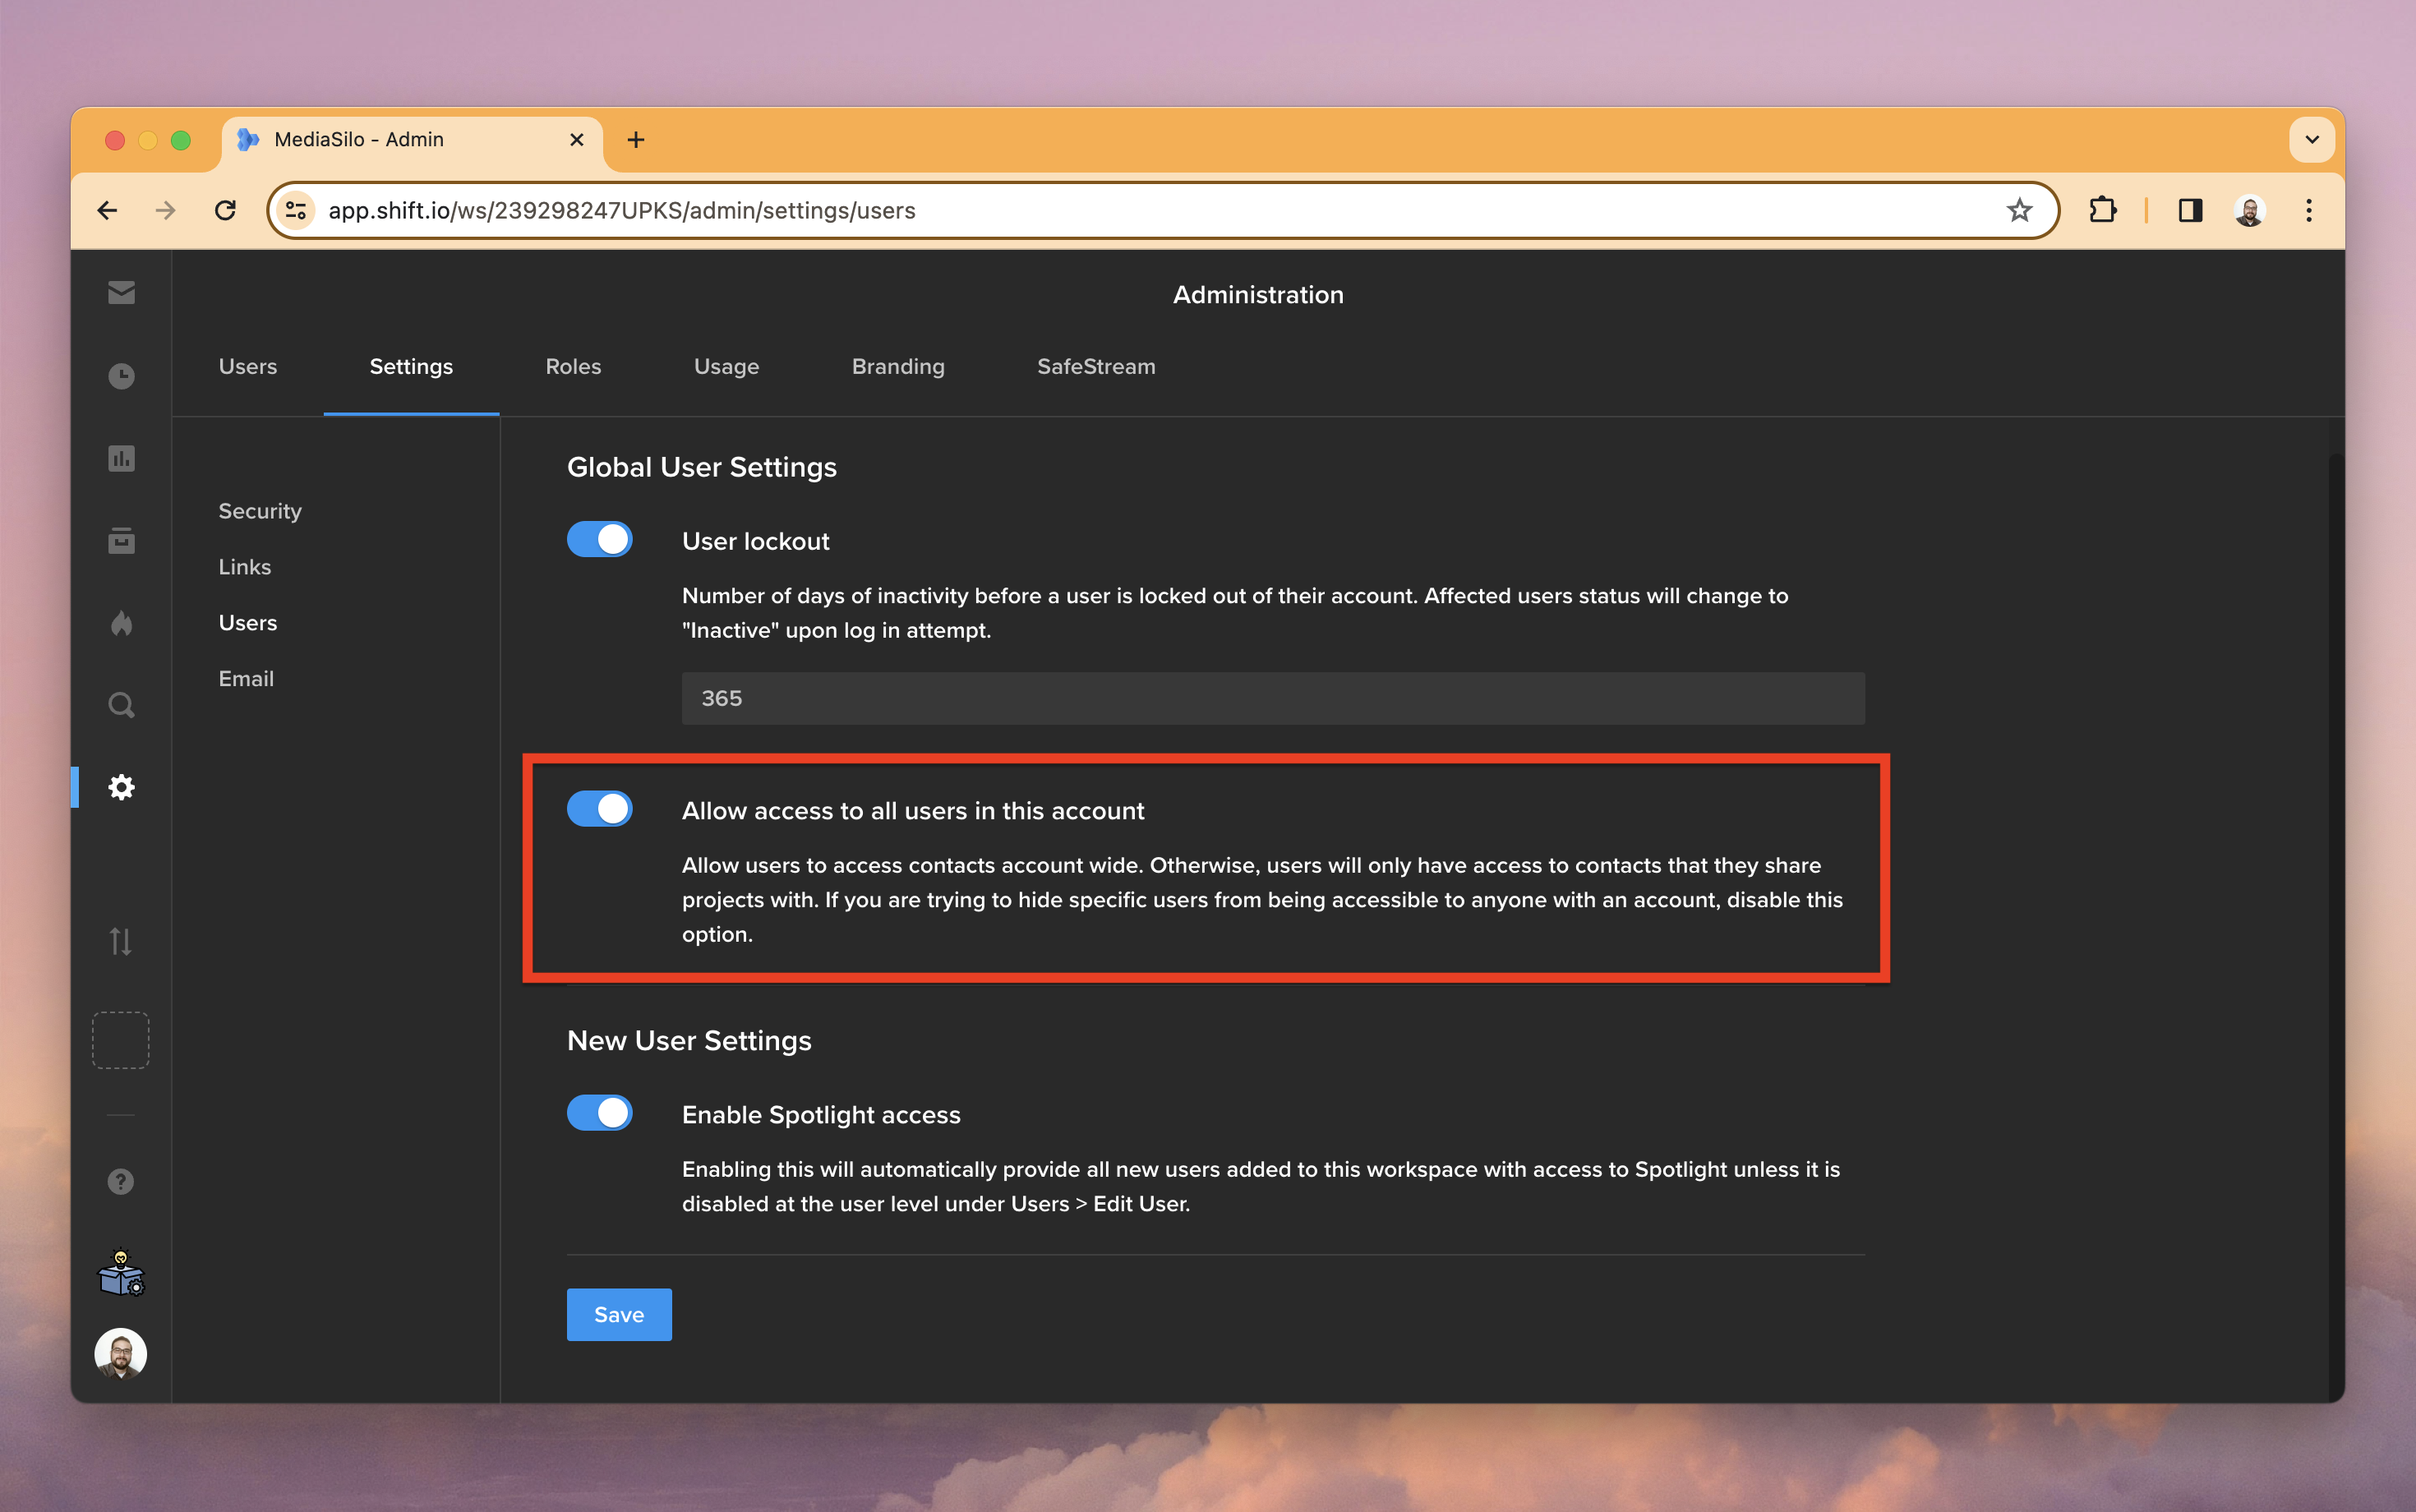
Task: Edit the inactivity days input field
Action: 1270,697
